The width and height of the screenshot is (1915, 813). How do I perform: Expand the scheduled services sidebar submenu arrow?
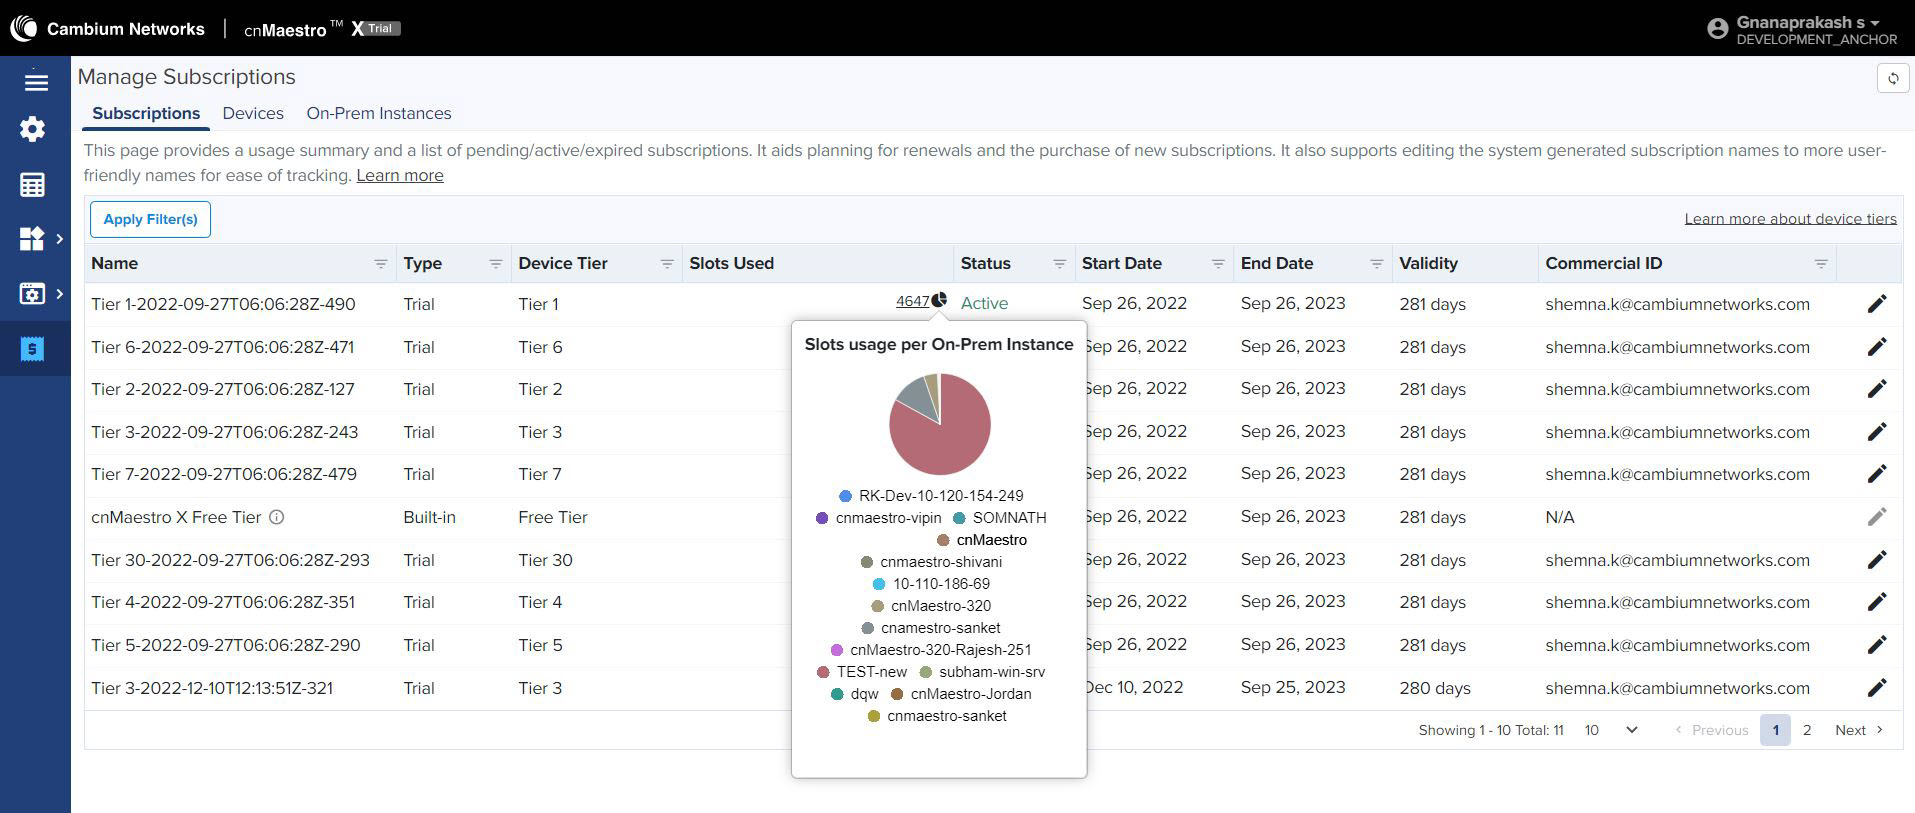pyautogui.click(x=60, y=294)
